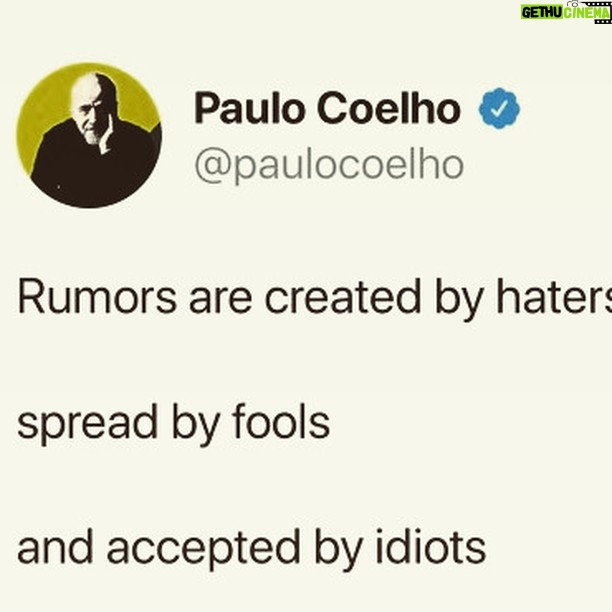The height and width of the screenshot is (612, 612).
Task: Select the line 'spread by fools'
Action: (174, 423)
